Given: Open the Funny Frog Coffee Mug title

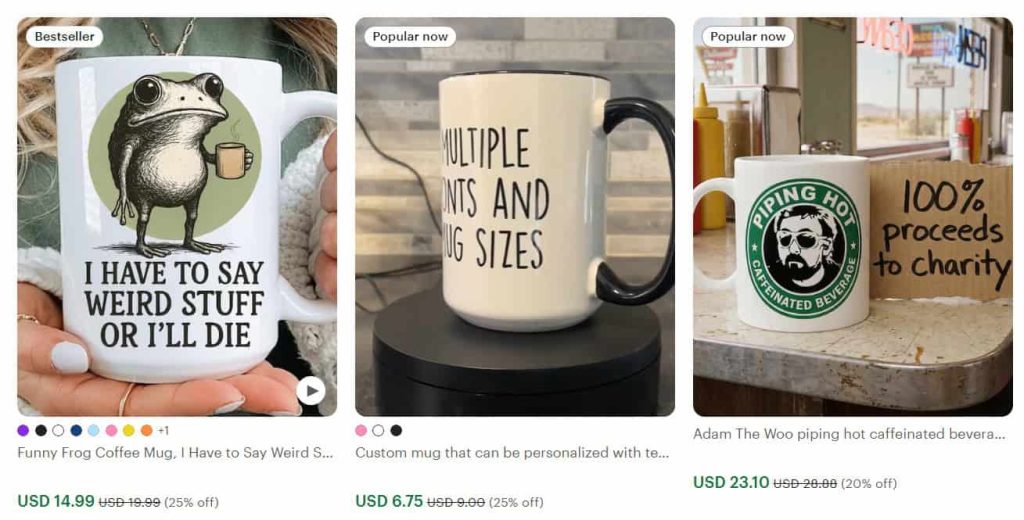Looking at the screenshot, I should [x=175, y=453].
